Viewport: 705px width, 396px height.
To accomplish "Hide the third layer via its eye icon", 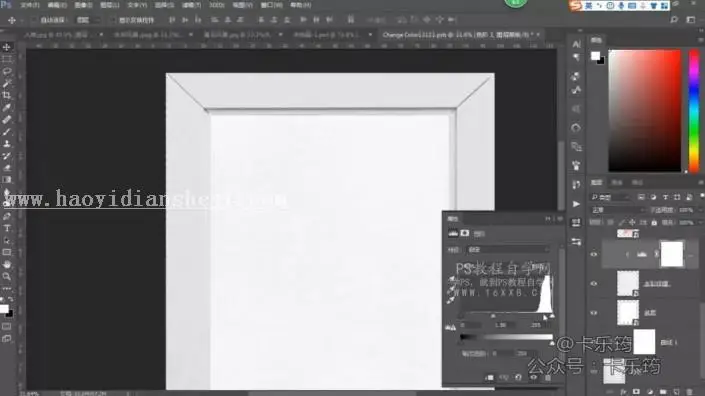I will coord(594,313).
